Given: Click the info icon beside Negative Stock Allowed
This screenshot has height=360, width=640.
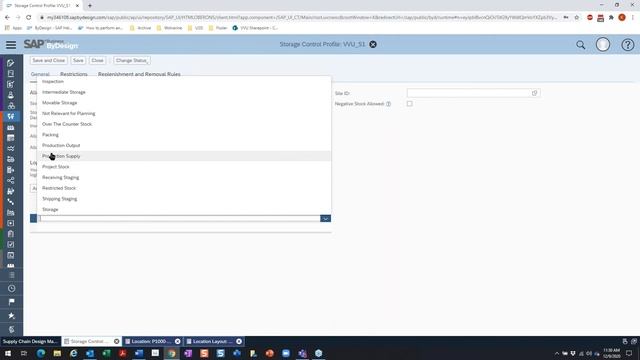Looking at the screenshot, I should (x=388, y=104).
